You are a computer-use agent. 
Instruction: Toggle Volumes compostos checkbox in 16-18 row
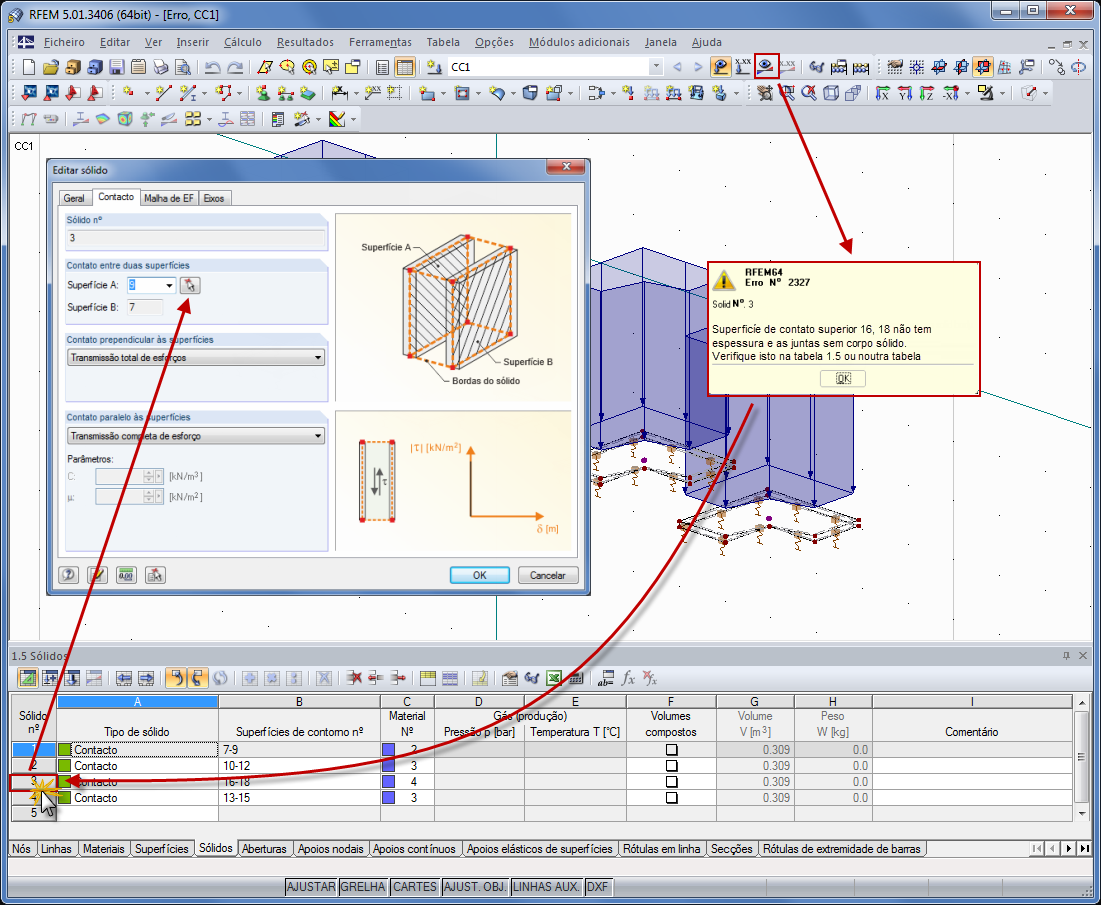pos(671,781)
